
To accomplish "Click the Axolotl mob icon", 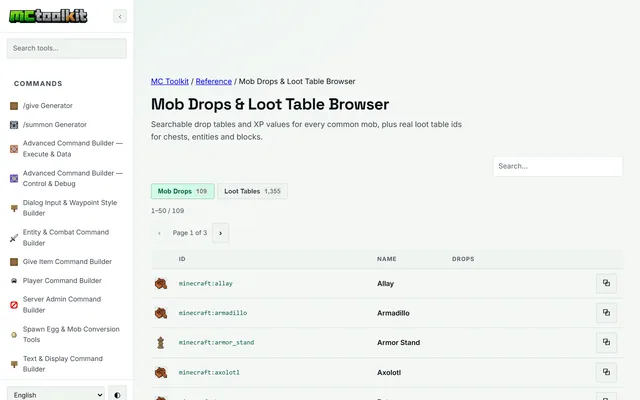I will pyautogui.click(x=161, y=372).
